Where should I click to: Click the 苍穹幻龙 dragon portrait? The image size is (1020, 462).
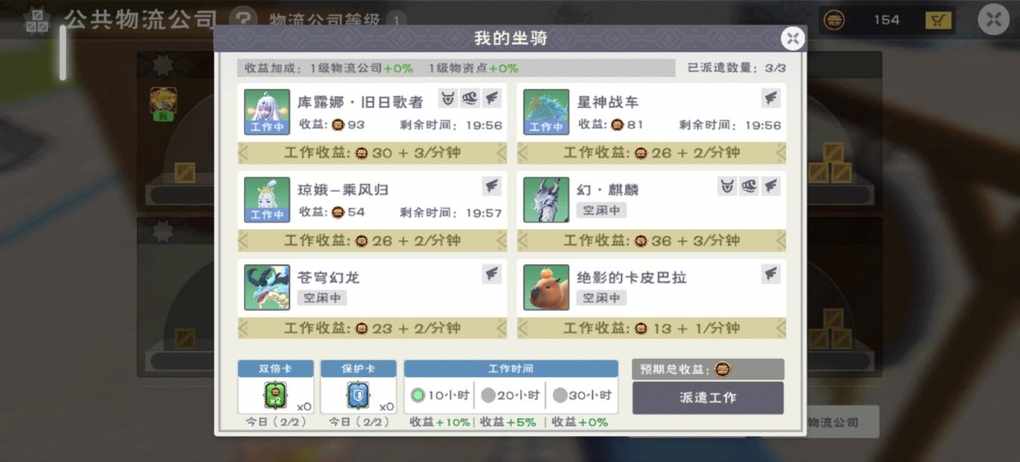(267, 288)
